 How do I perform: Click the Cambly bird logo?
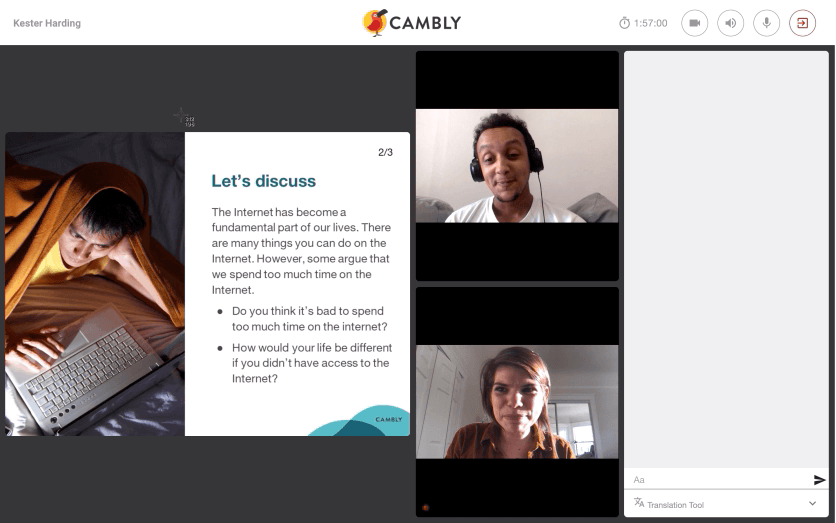375,22
